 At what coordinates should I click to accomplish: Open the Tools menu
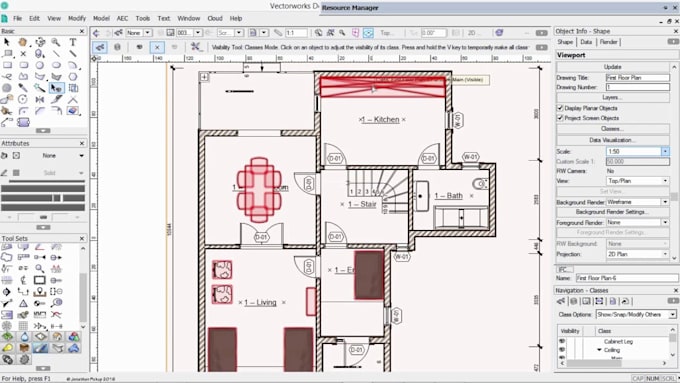pyautogui.click(x=143, y=18)
